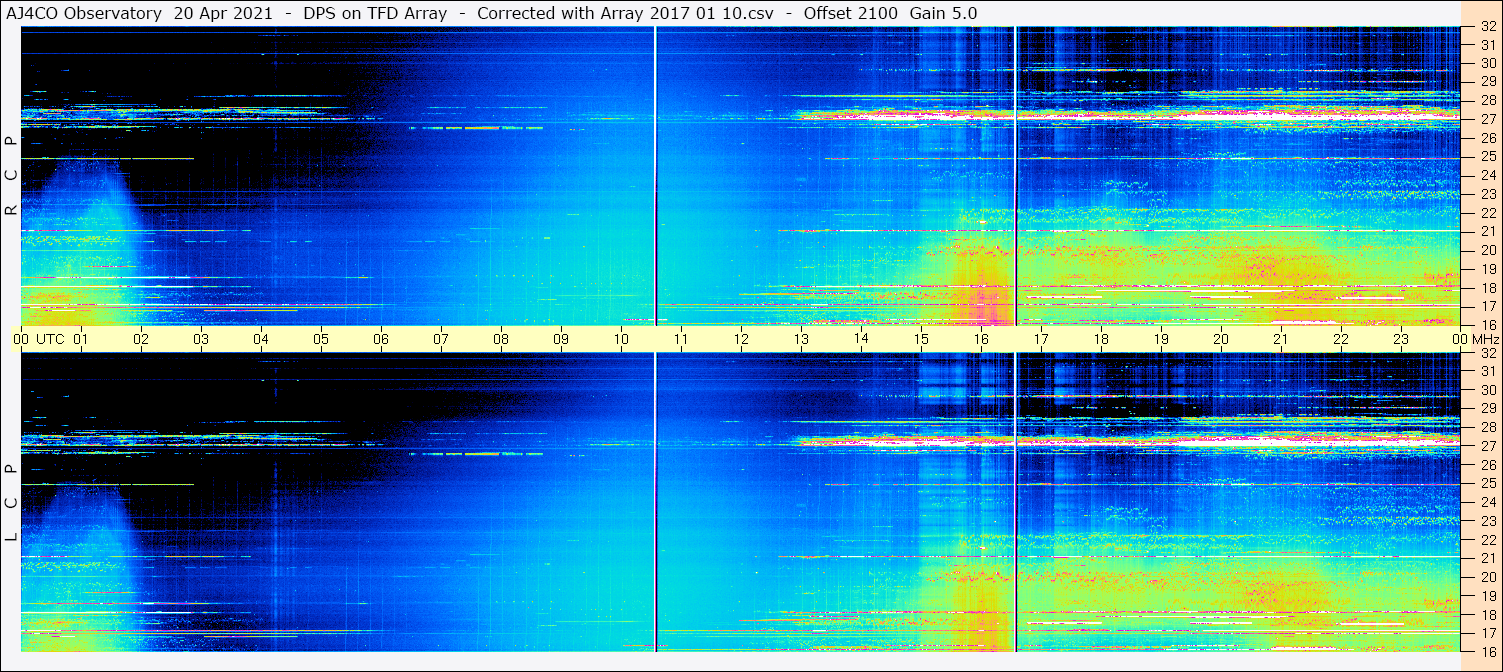Click hour 07 on the UTC axis
This screenshot has height=672, width=1503.
[x=441, y=339]
